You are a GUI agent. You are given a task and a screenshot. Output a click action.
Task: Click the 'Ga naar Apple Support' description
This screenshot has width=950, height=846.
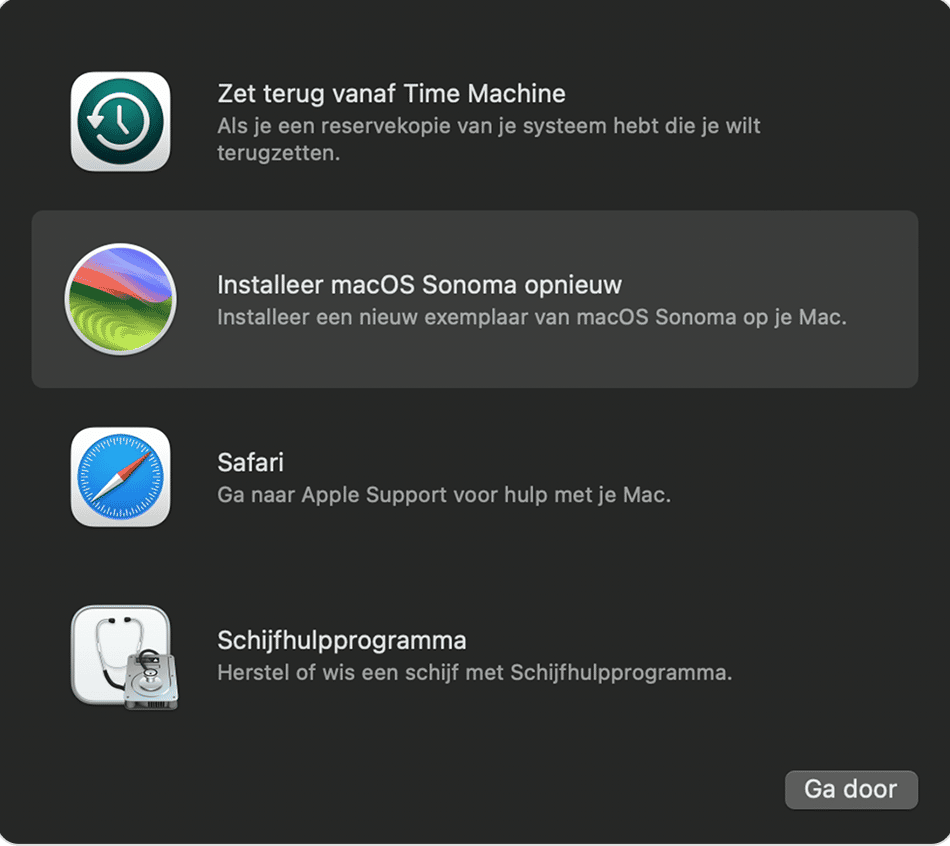click(x=443, y=495)
